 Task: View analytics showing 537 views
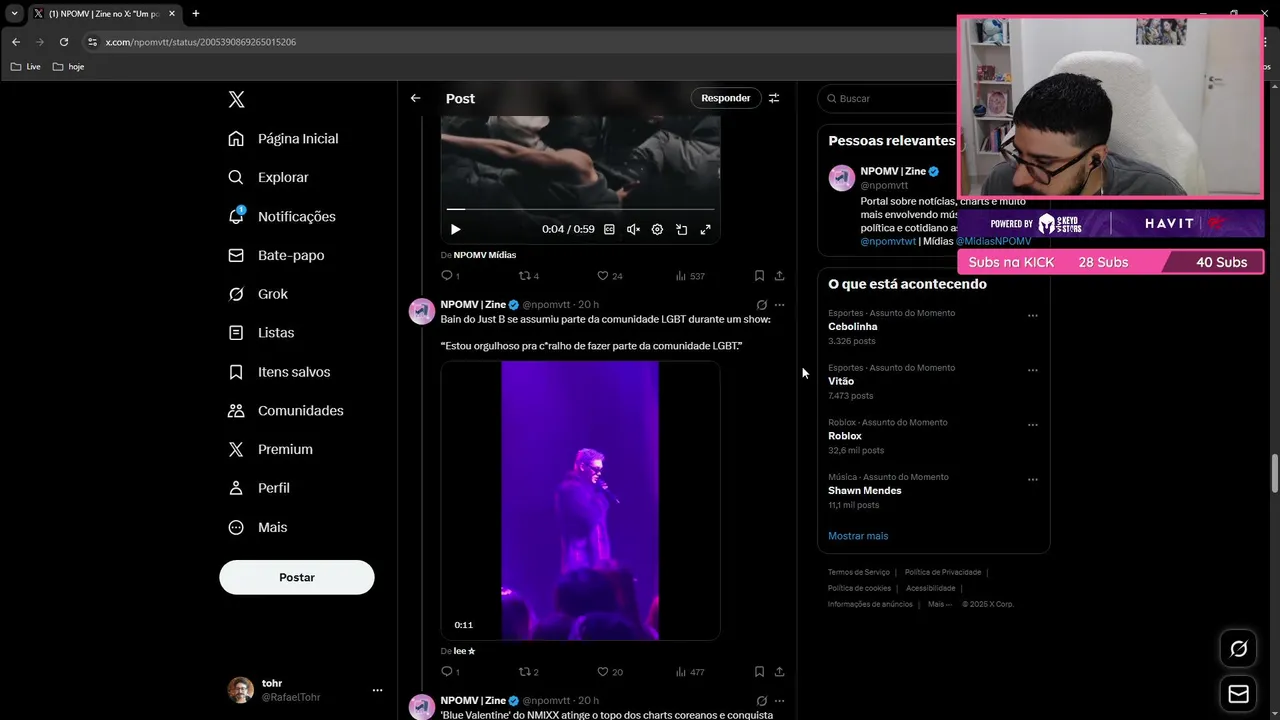[690, 276]
